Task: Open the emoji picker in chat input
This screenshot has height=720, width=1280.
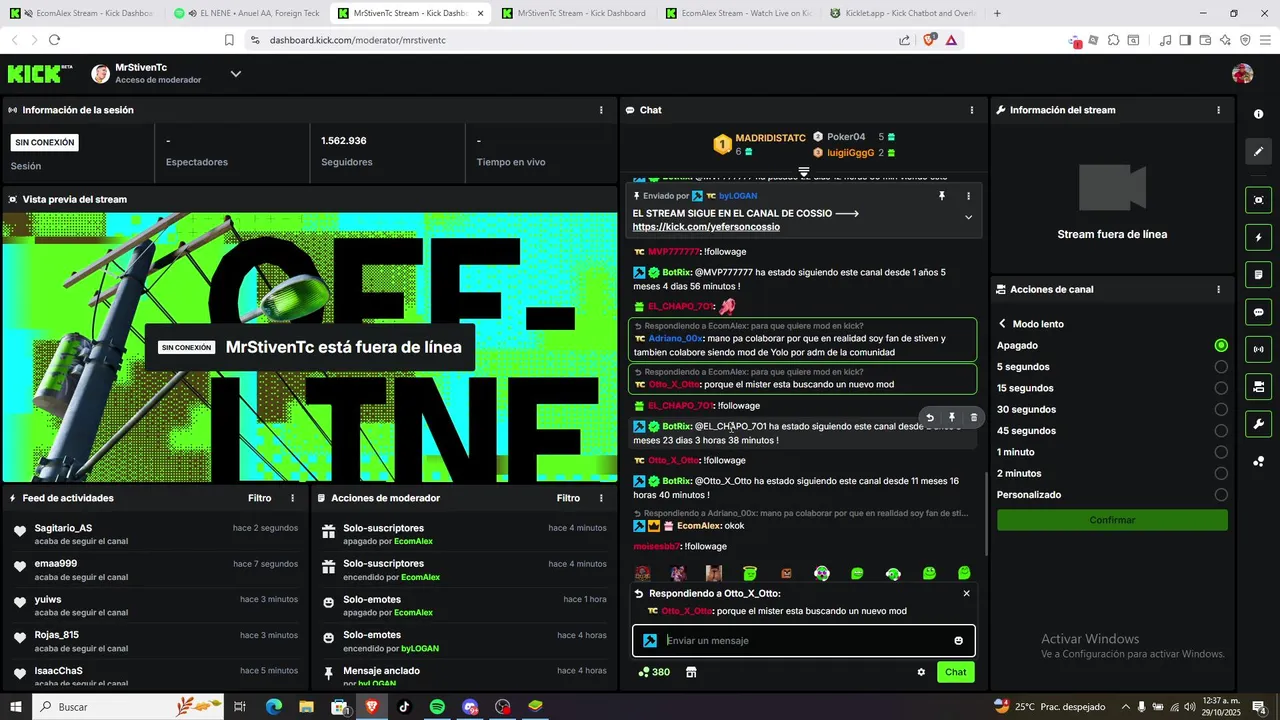Action: [x=958, y=641]
